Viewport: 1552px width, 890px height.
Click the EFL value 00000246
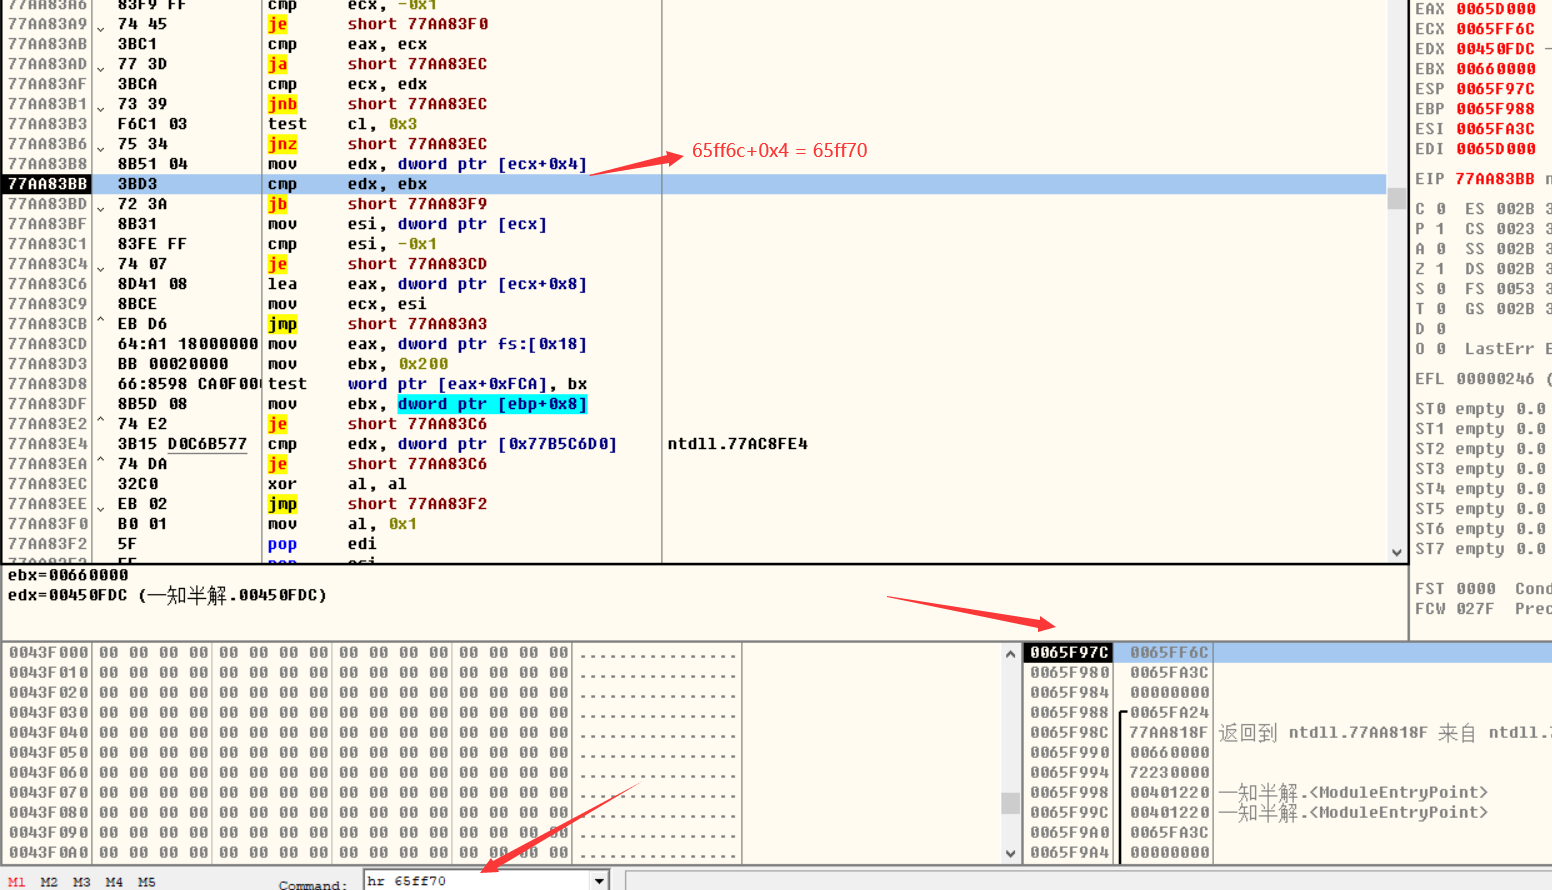(x=1496, y=379)
